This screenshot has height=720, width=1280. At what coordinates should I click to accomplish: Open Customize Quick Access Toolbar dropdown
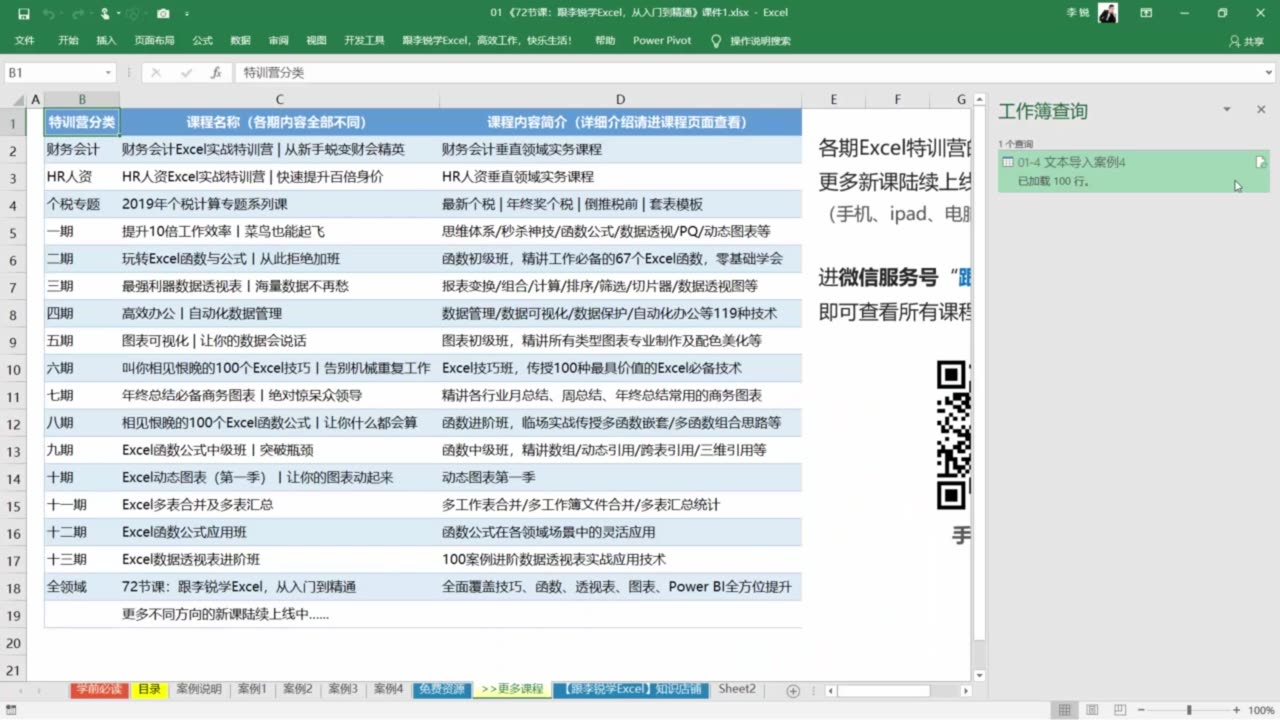click(x=189, y=14)
